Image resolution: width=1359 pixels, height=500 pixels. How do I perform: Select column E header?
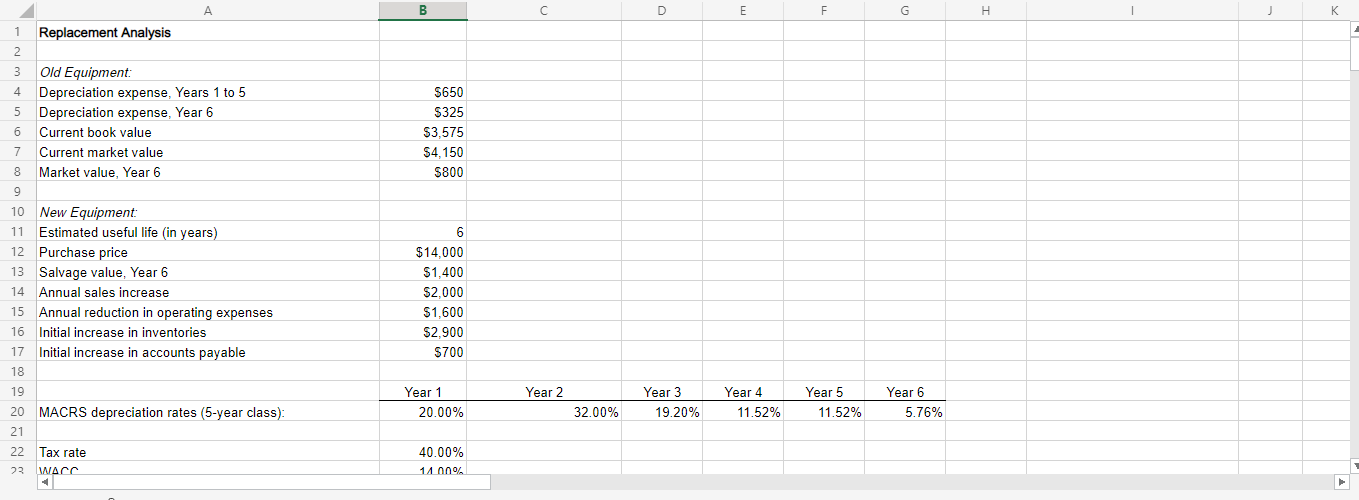click(x=742, y=11)
